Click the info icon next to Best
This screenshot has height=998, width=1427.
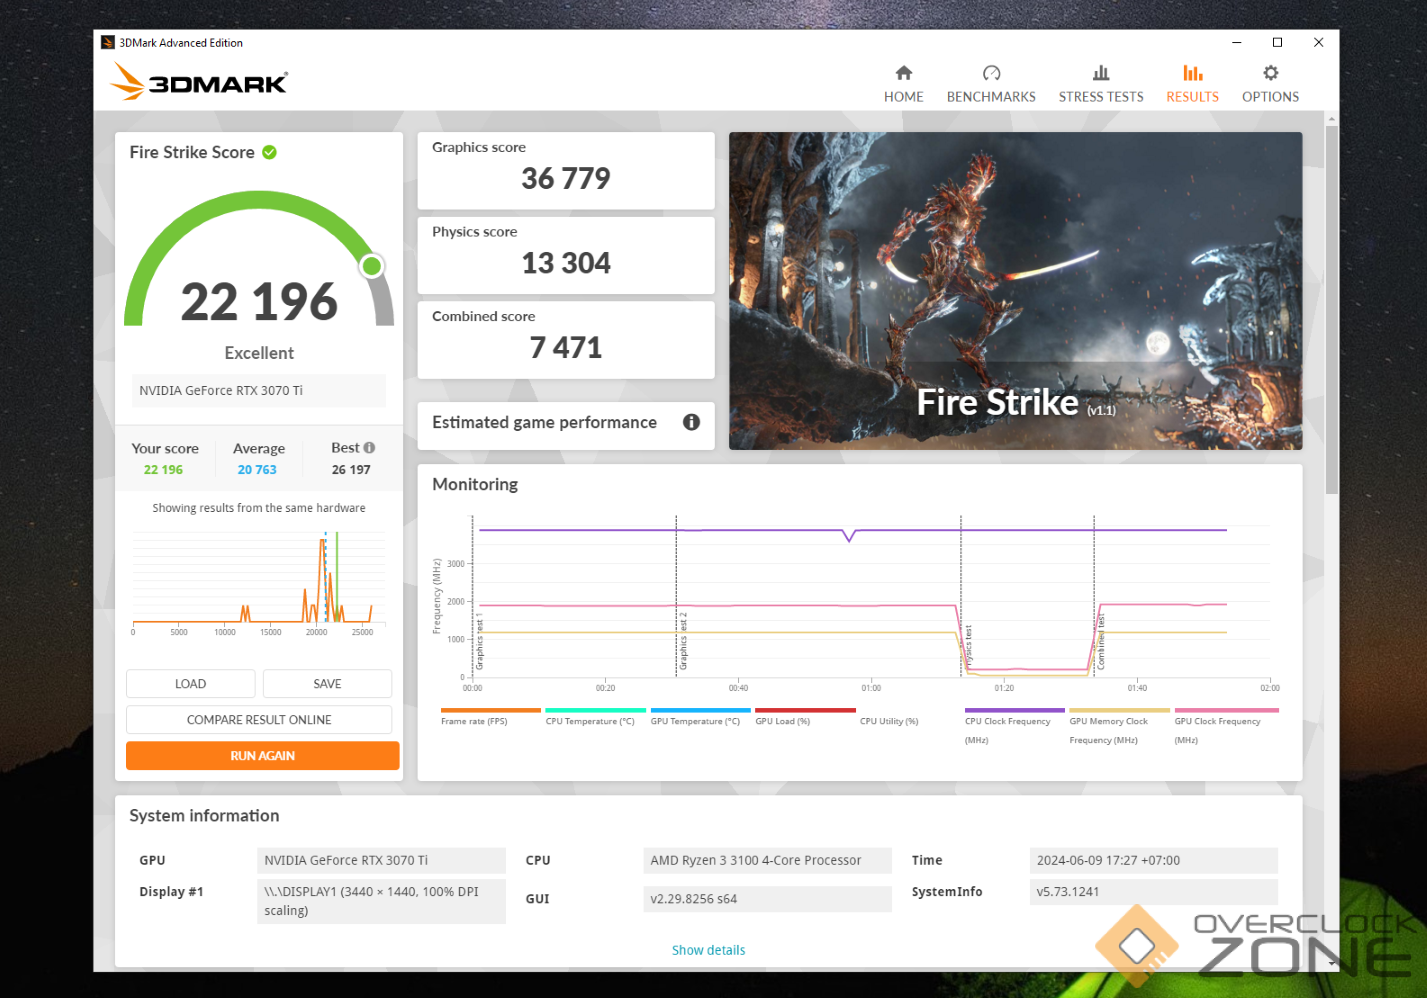pyautogui.click(x=369, y=448)
